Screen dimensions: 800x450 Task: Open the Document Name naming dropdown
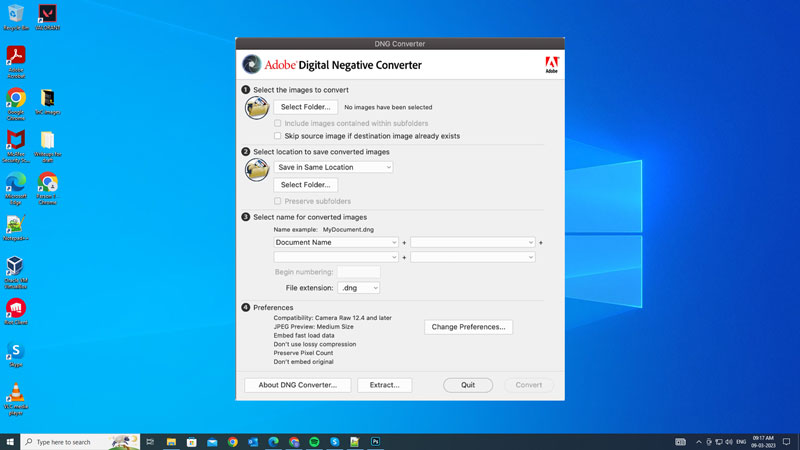click(336, 242)
